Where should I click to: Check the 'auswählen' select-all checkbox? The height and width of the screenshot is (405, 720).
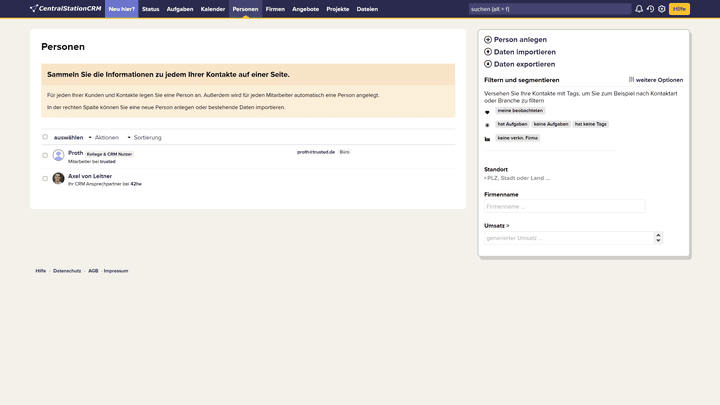click(45, 137)
